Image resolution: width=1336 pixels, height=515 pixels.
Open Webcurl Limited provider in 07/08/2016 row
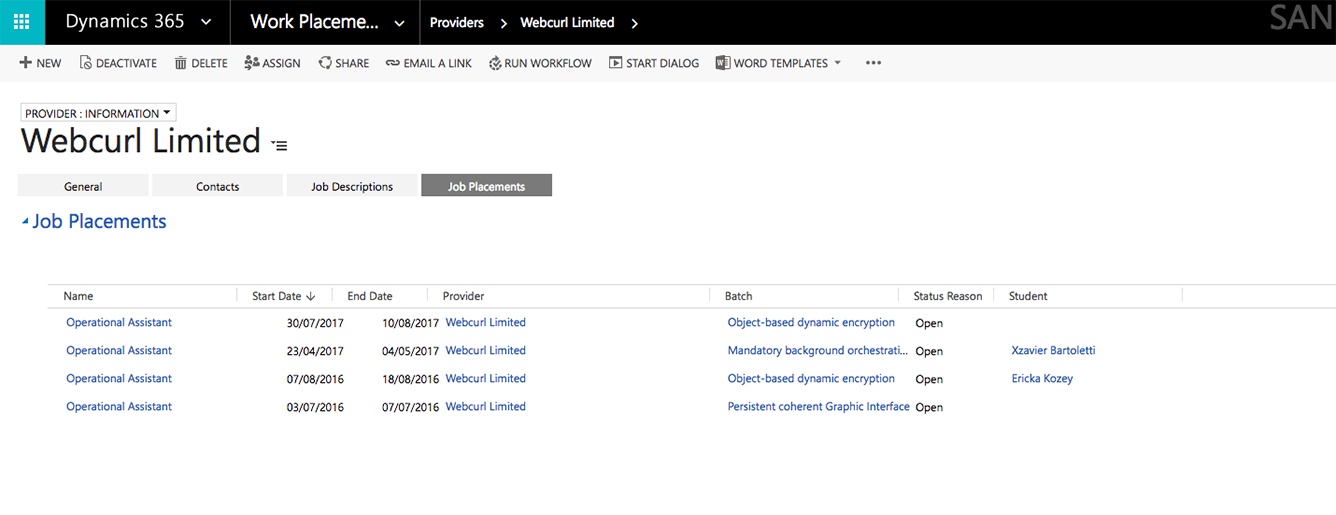click(485, 378)
